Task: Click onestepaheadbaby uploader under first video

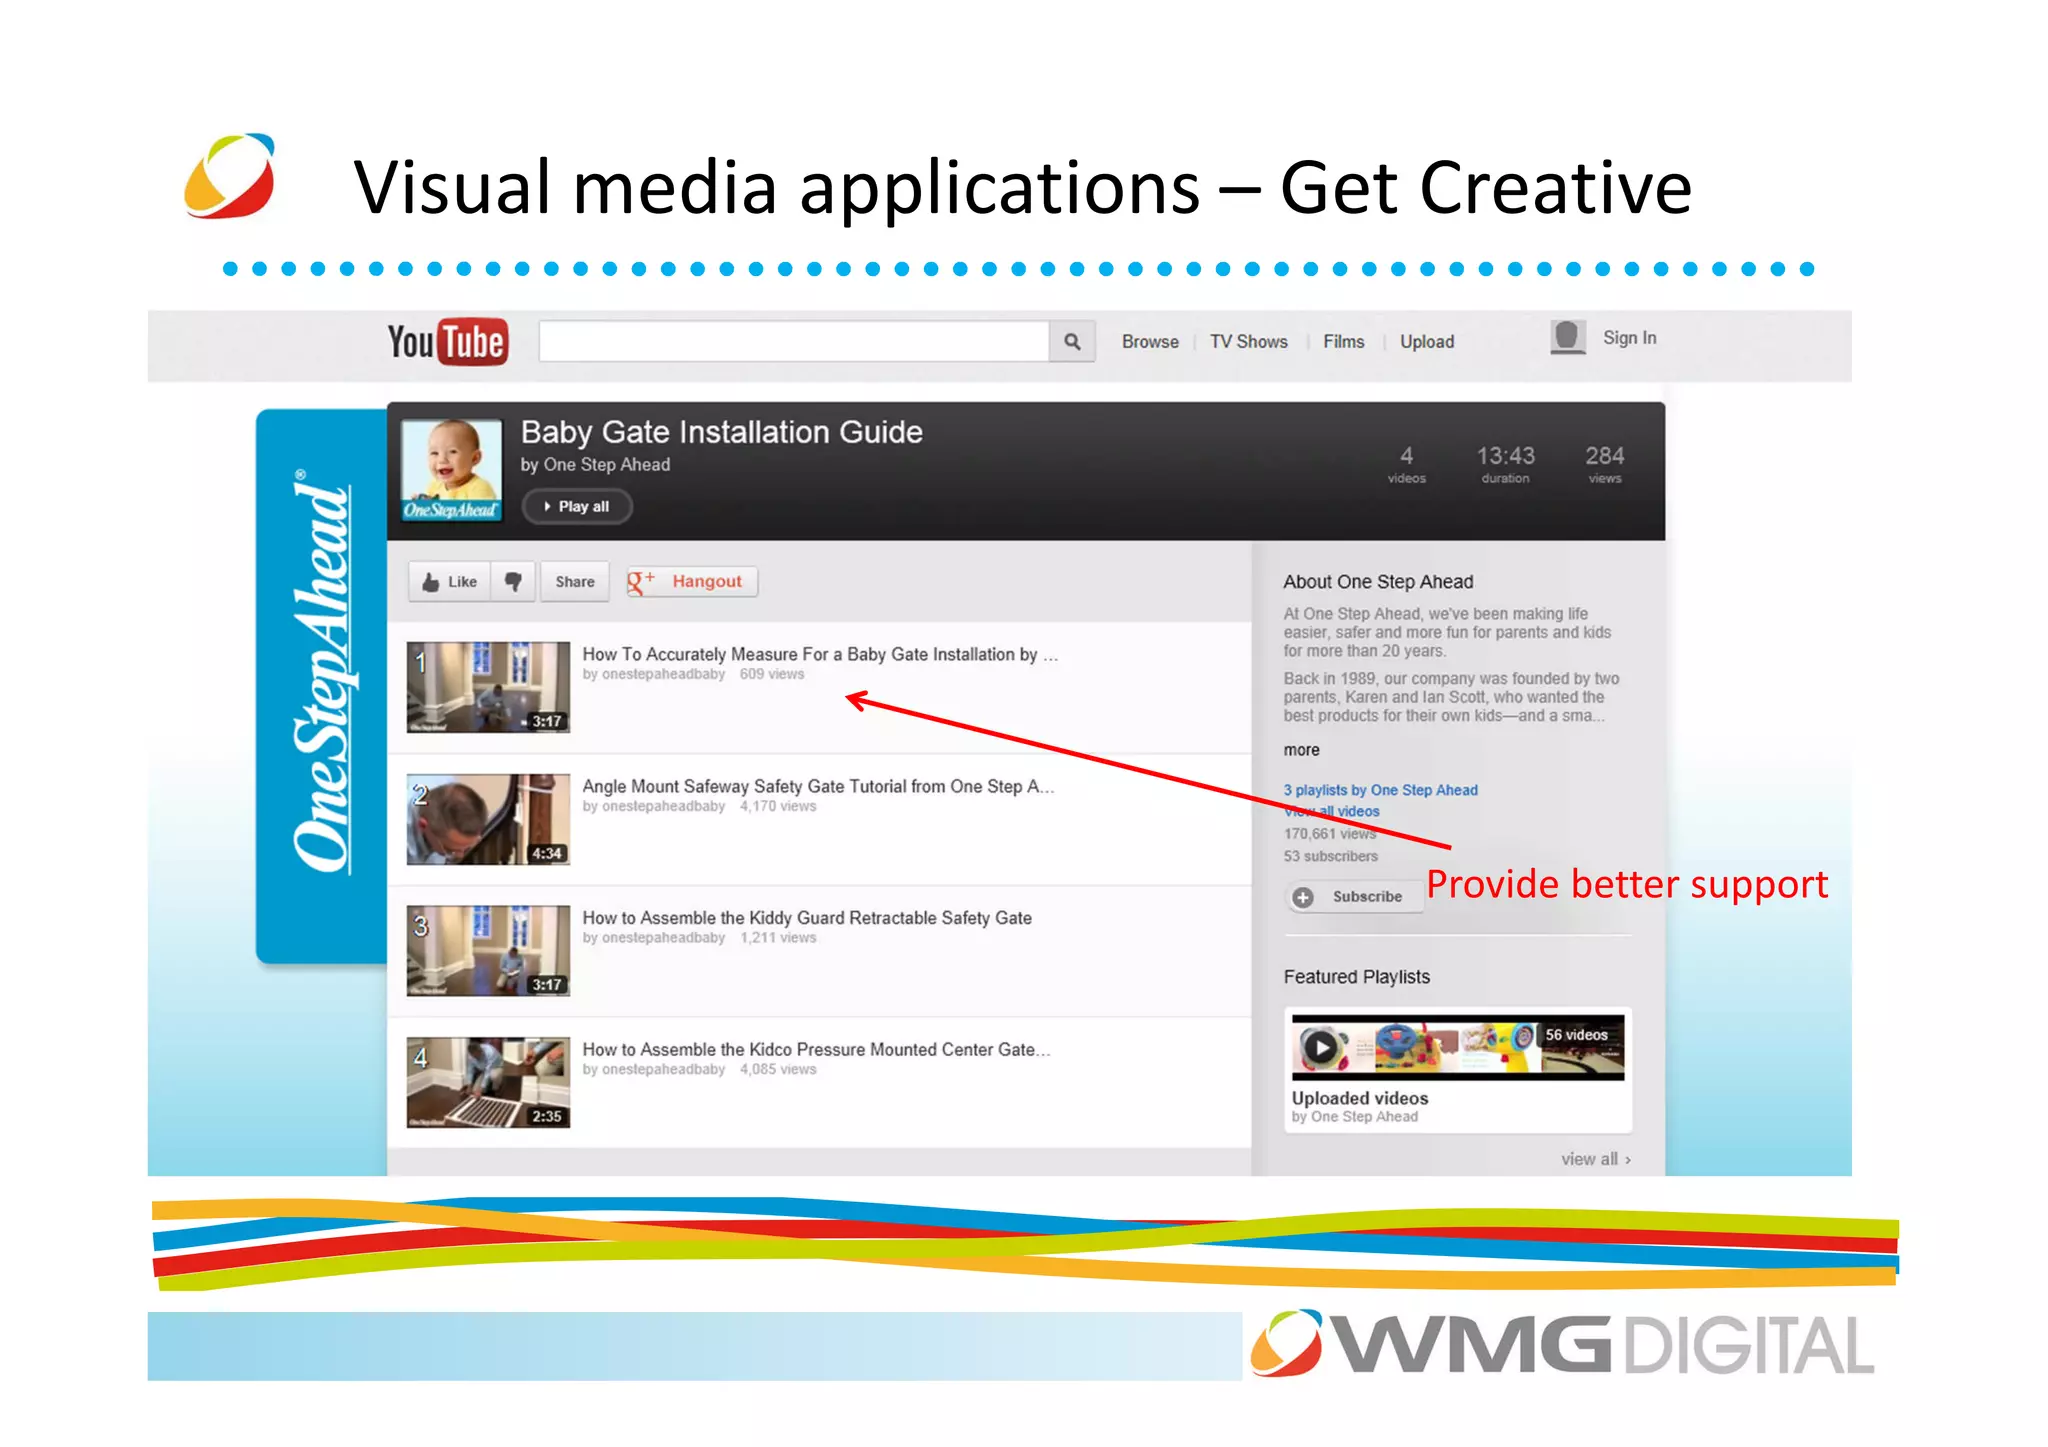Action: (x=663, y=675)
